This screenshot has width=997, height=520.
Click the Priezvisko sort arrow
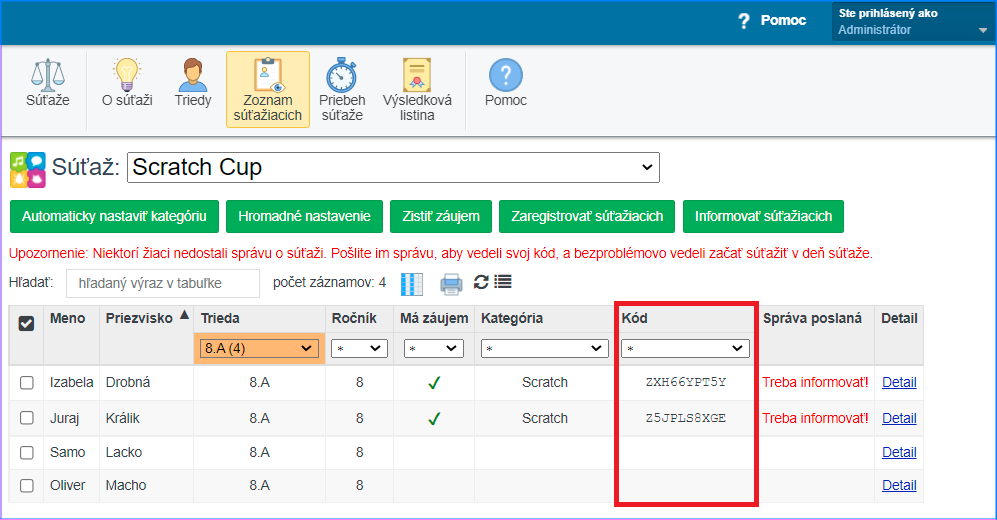tap(184, 315)
